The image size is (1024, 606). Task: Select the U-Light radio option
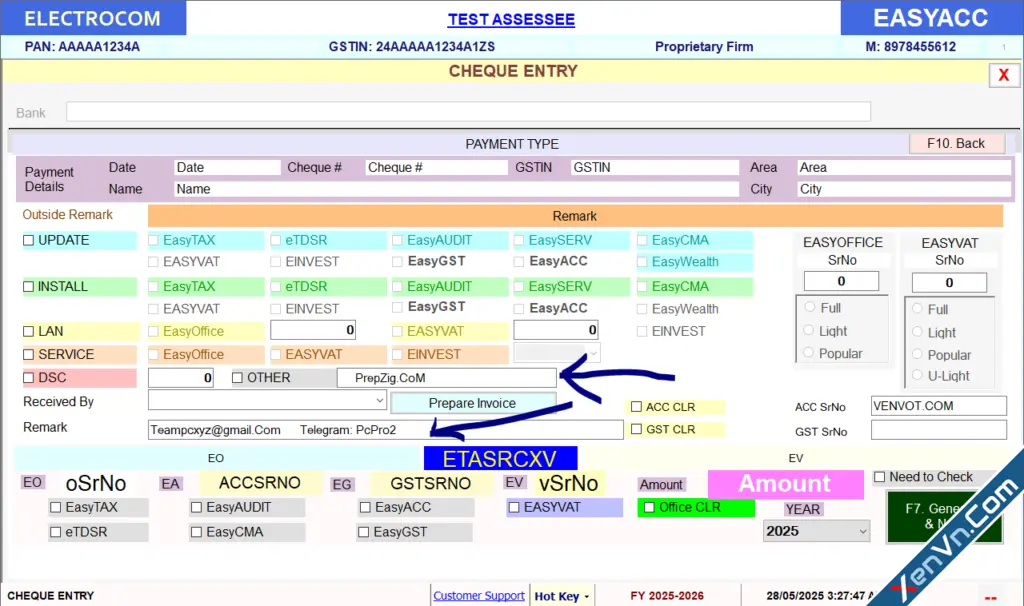pyautogui.click(x=918, y=375)
